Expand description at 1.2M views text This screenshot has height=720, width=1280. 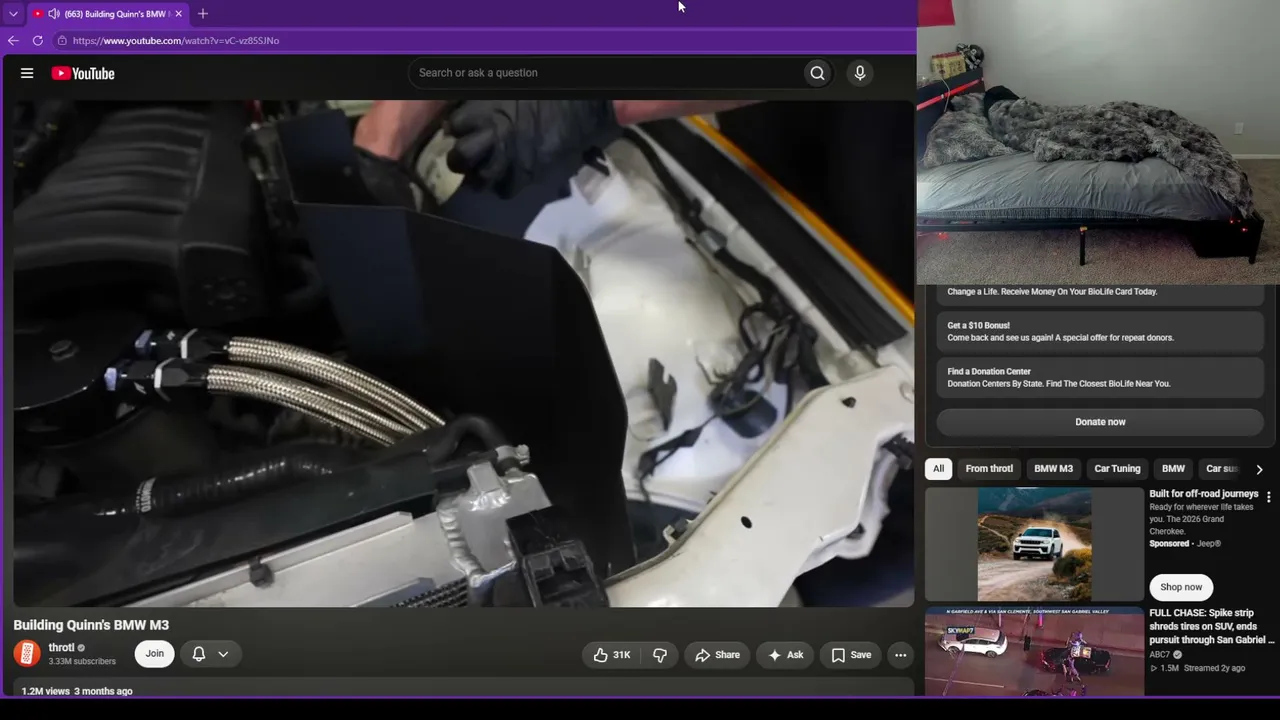click(x=77, y=691)
